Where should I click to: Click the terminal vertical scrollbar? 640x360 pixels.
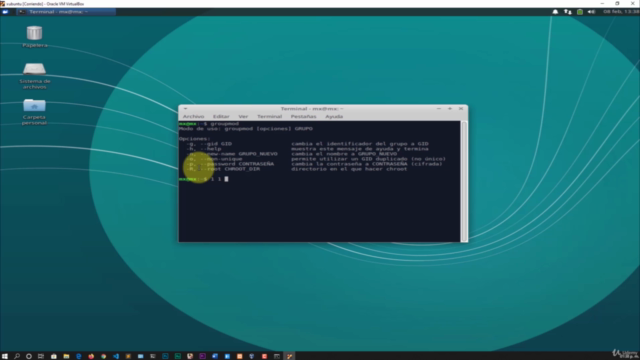click(464, 181)
